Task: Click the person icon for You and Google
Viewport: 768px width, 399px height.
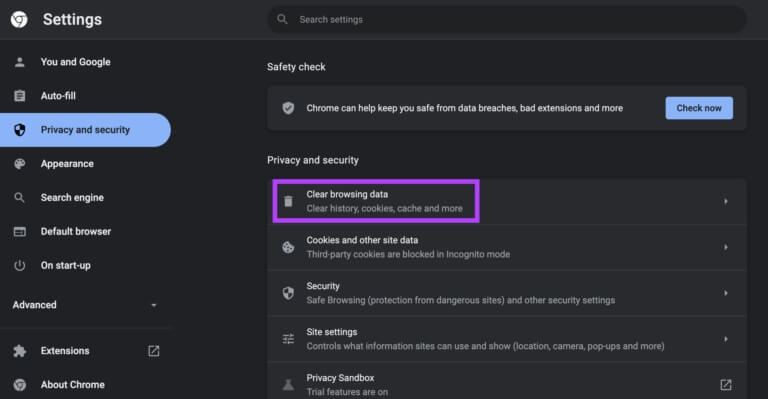Action: 20,62
